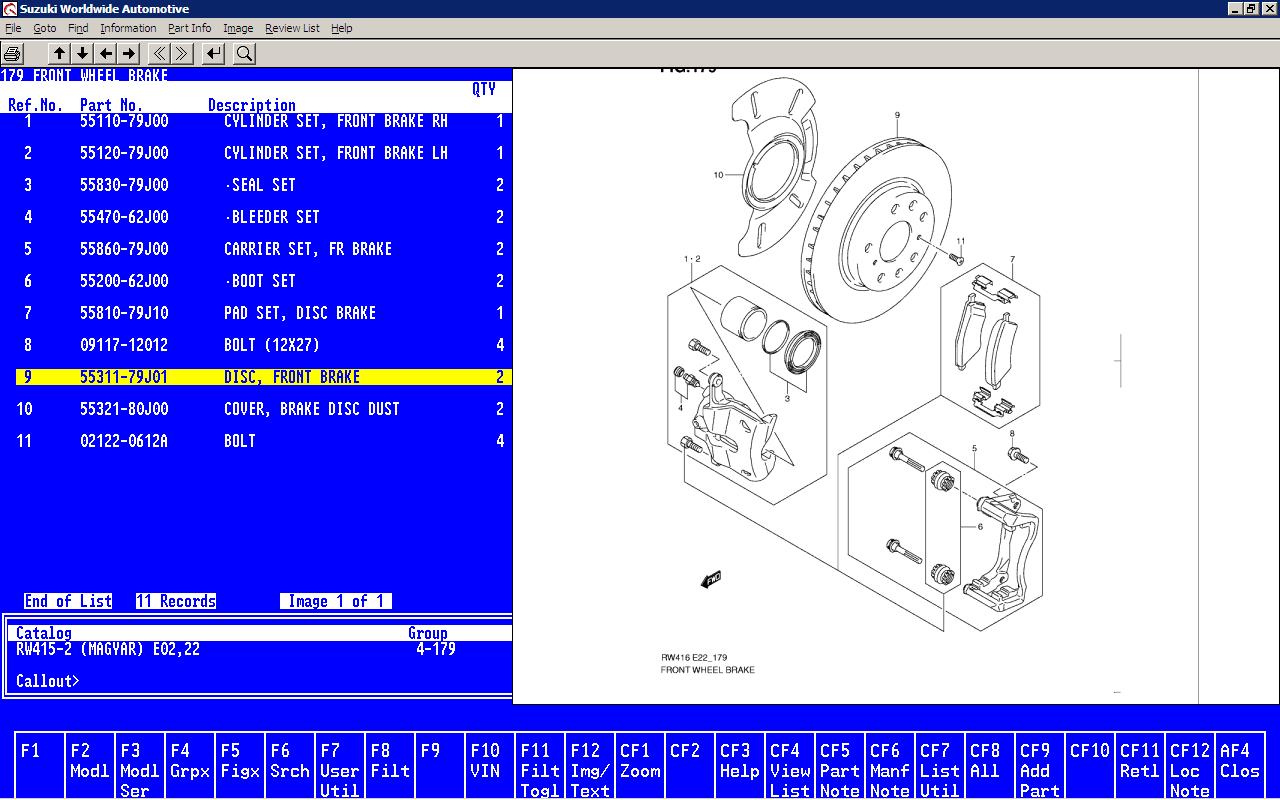The width and height of the screenshot is (1280, 800).
Task: Select the 02122-0612A bolt row
Action: [264, 441]
